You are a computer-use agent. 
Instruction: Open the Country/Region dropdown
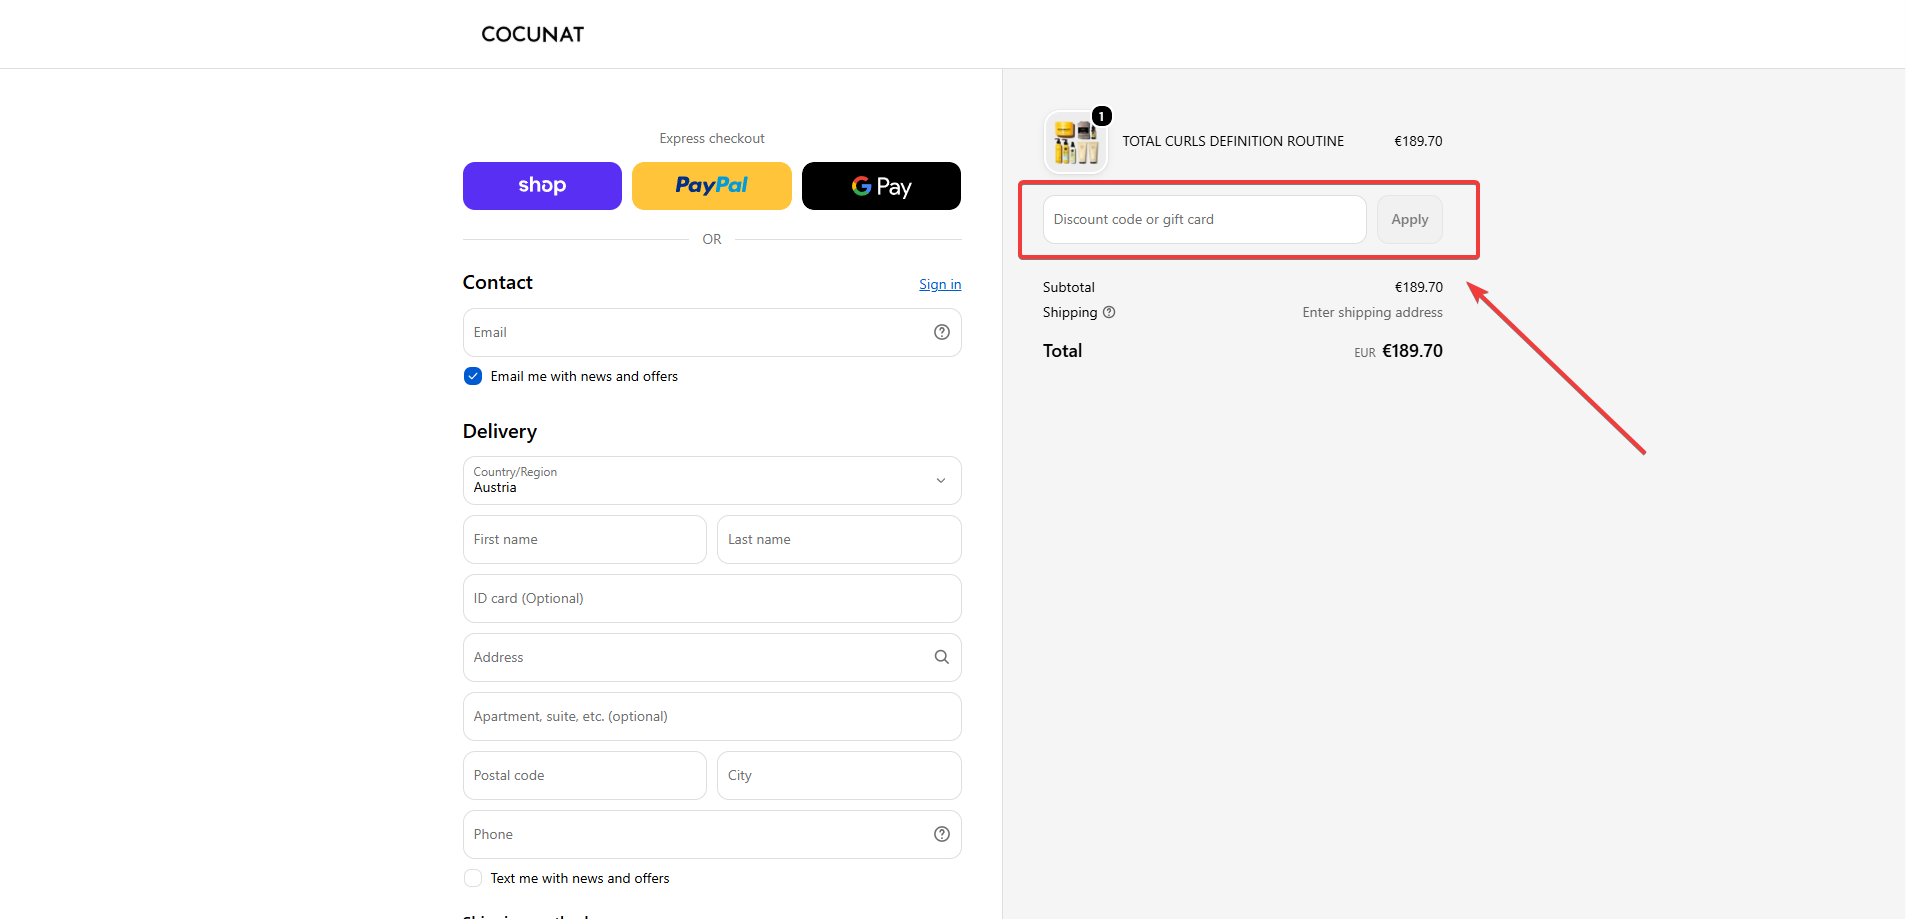pyautogui.click(x=712, y=481)
